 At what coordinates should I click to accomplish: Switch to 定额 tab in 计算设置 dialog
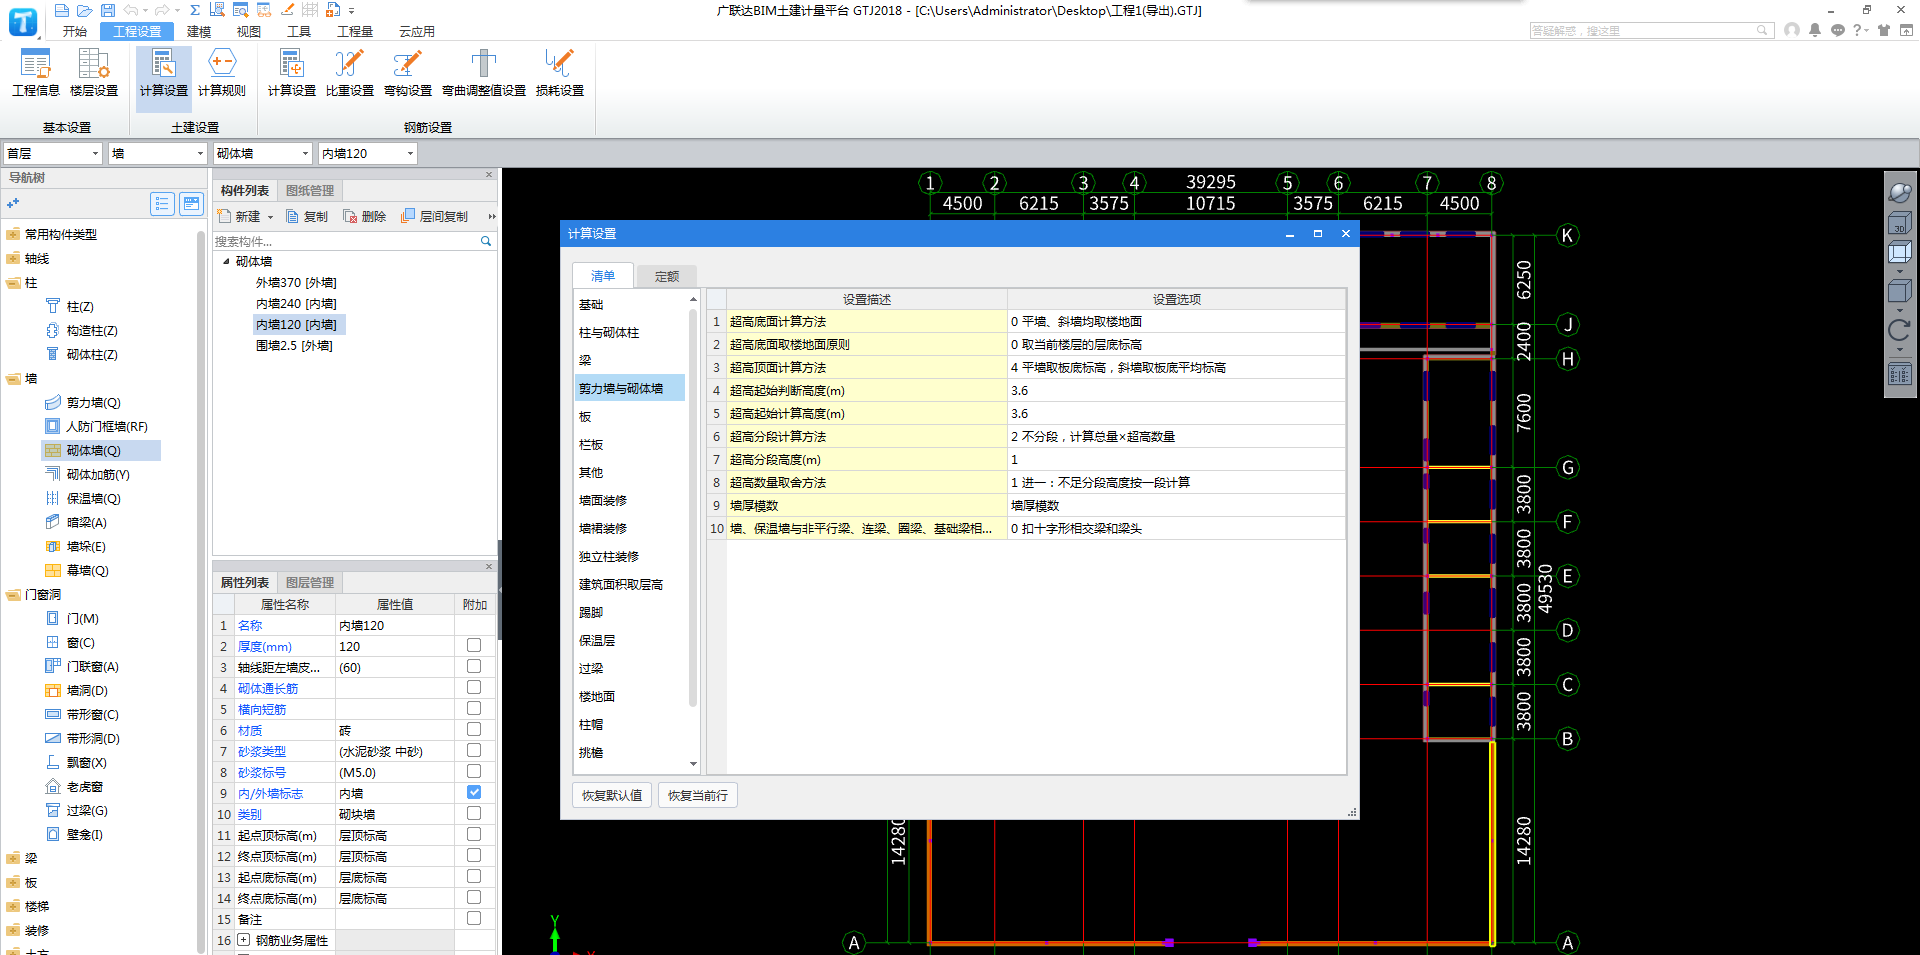(667, 276)
